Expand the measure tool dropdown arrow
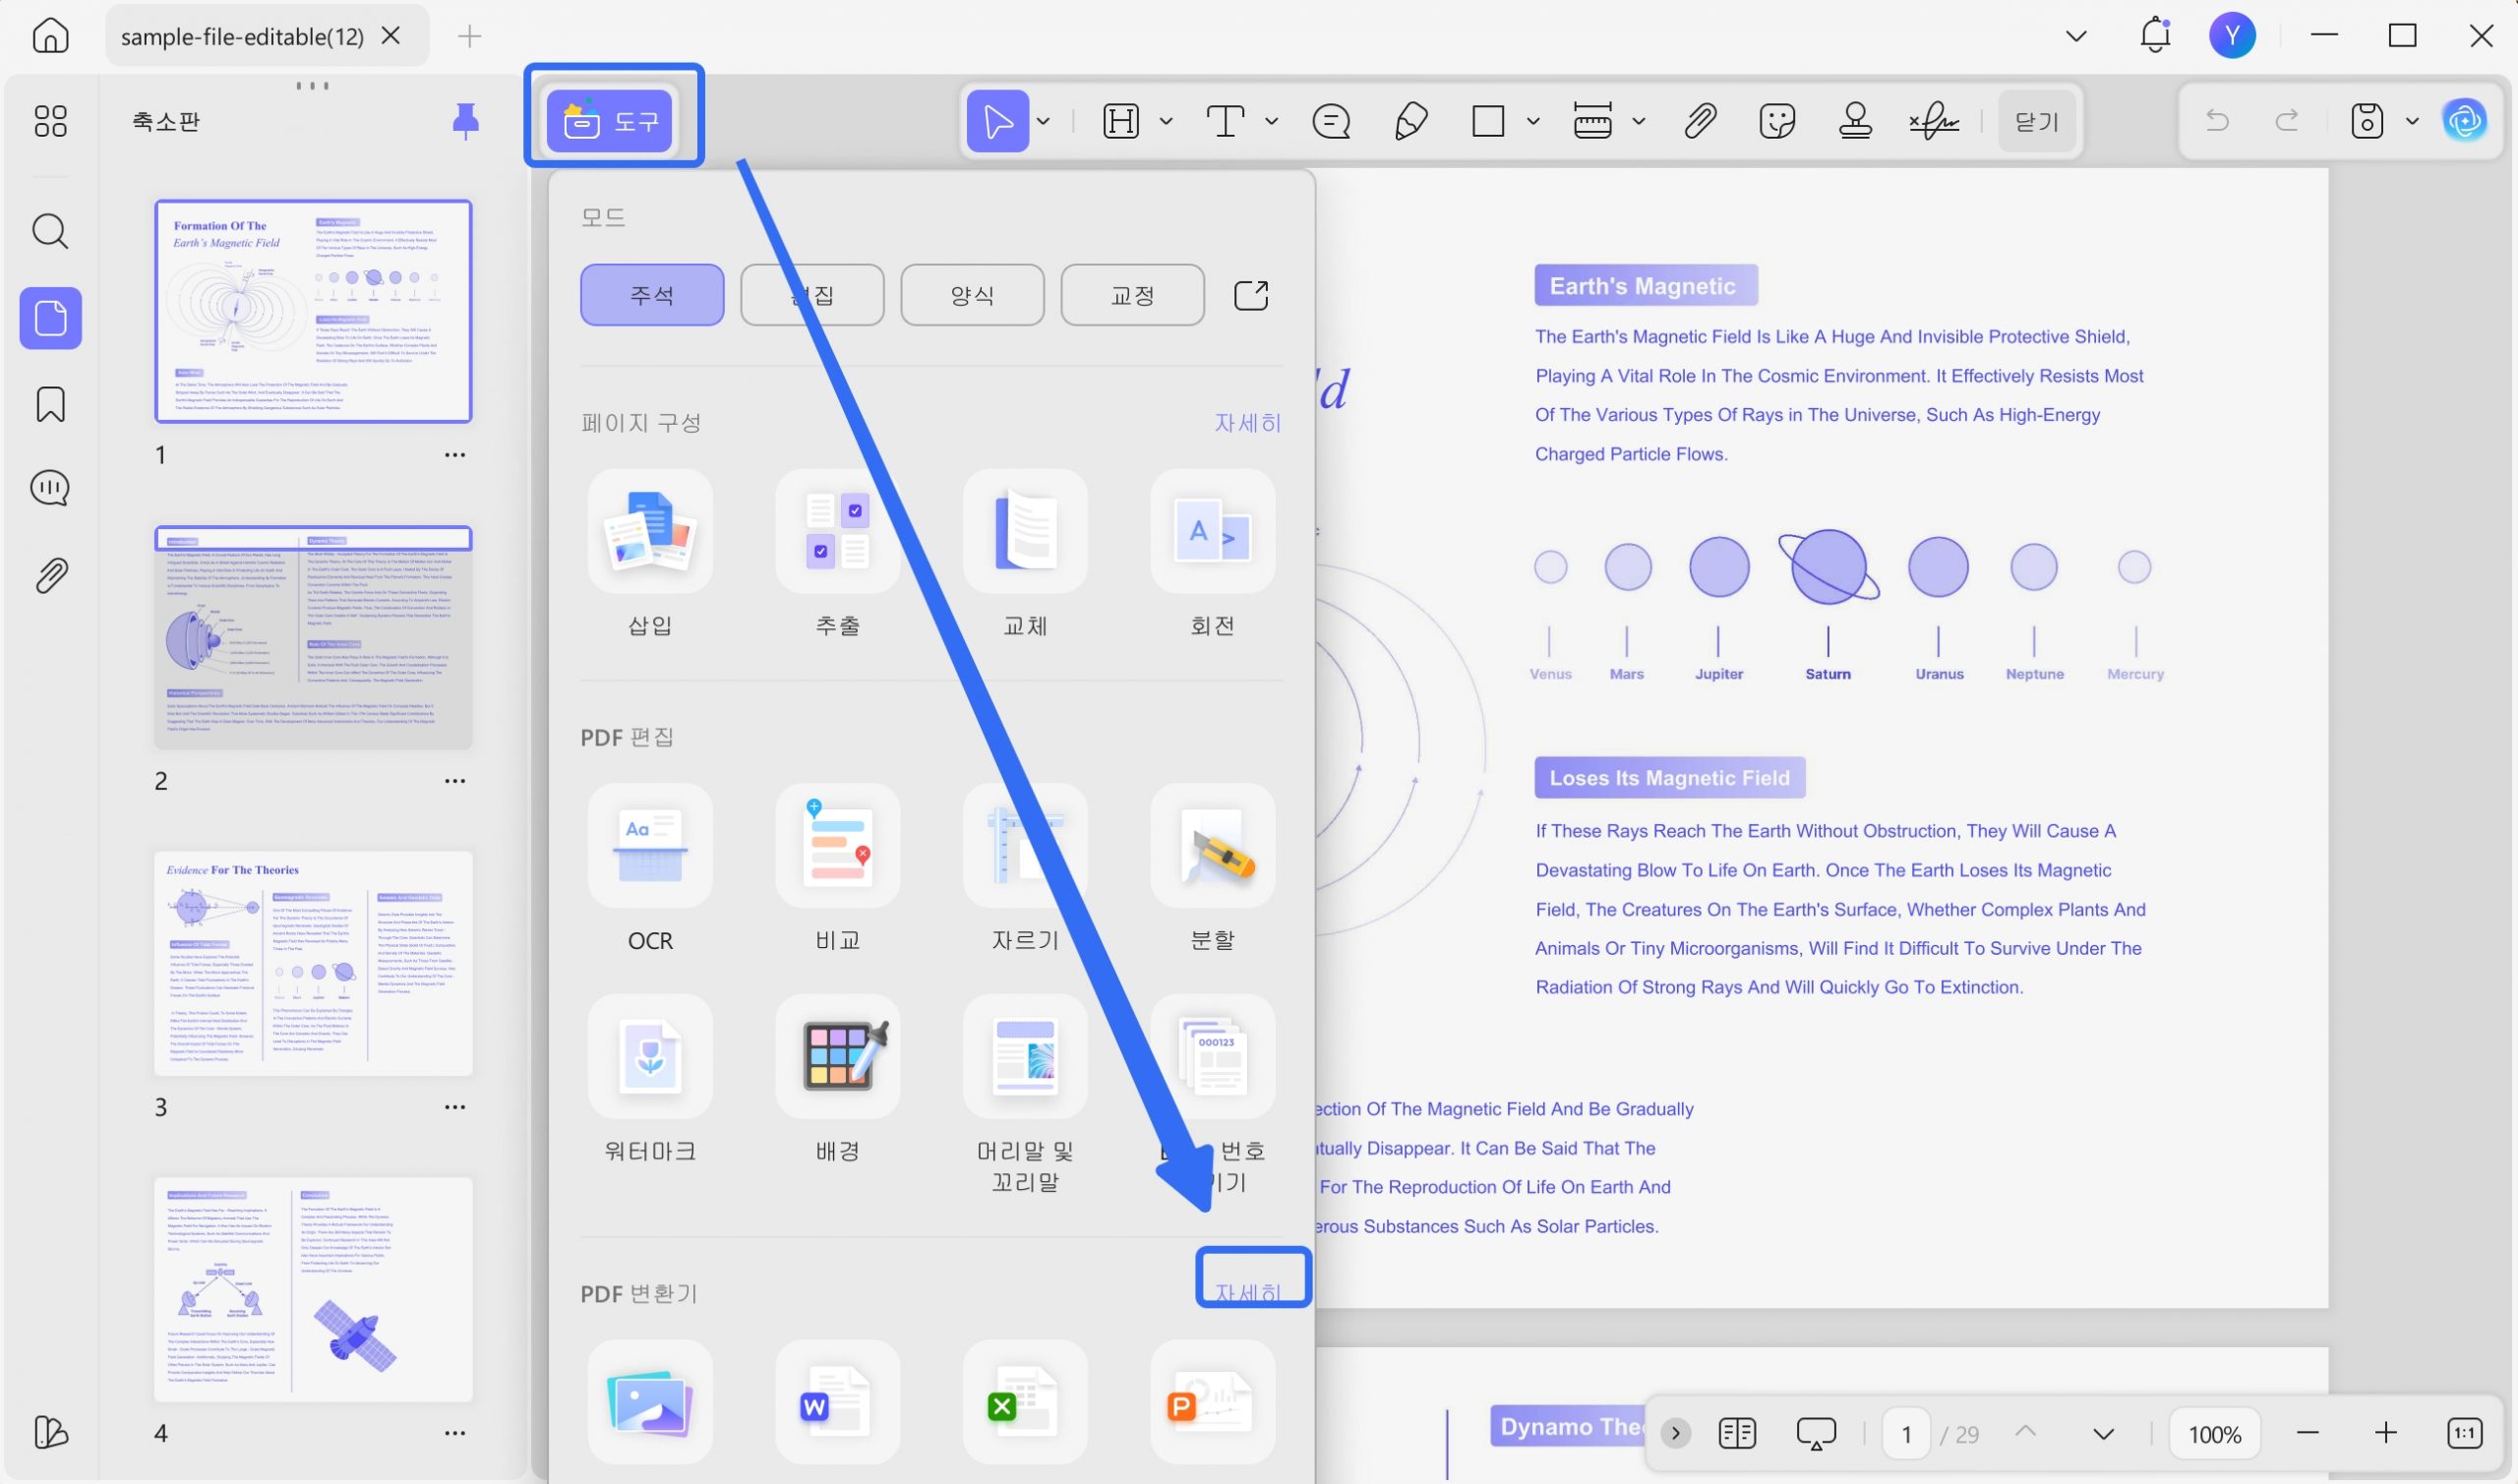This screenshot has width=2518, height=1484. coord(1638,121)
